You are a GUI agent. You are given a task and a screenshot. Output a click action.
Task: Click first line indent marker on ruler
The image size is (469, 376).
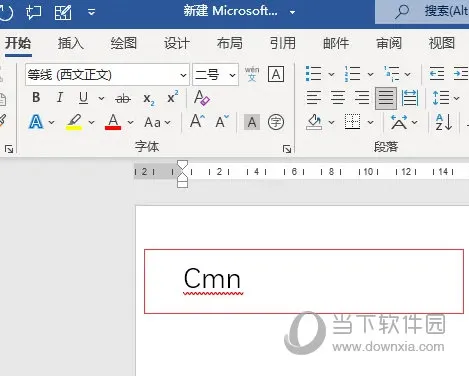click(x=182, y=164)
